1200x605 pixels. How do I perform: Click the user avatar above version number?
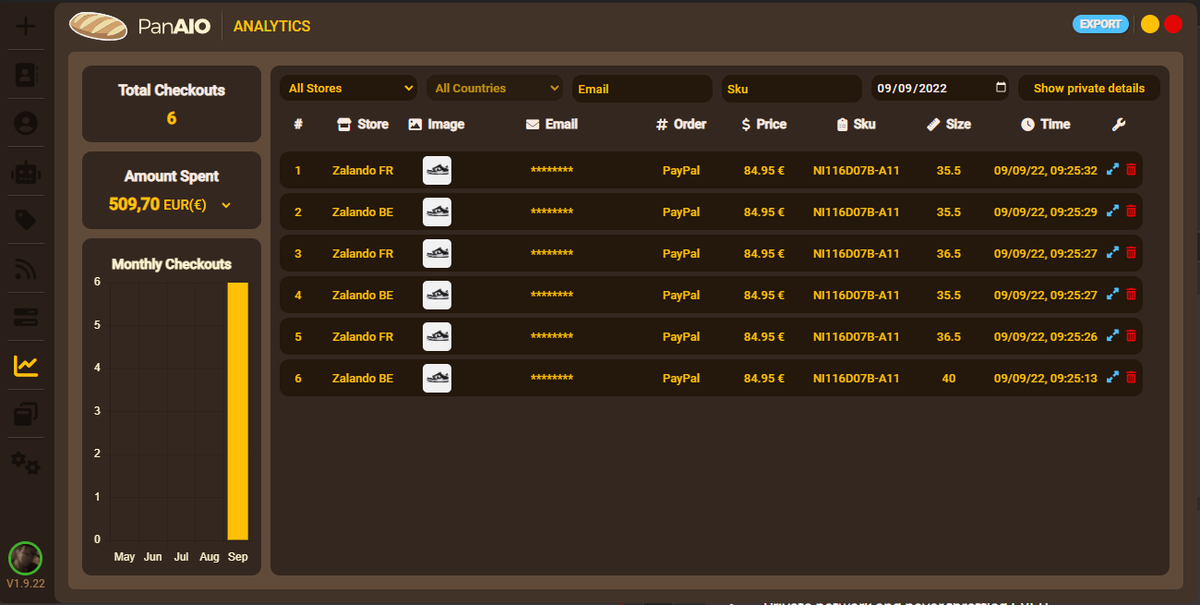25,558
